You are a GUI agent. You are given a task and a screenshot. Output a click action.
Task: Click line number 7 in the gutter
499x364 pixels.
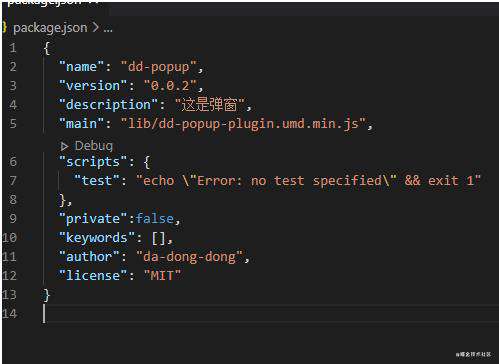tap(13, 181)
